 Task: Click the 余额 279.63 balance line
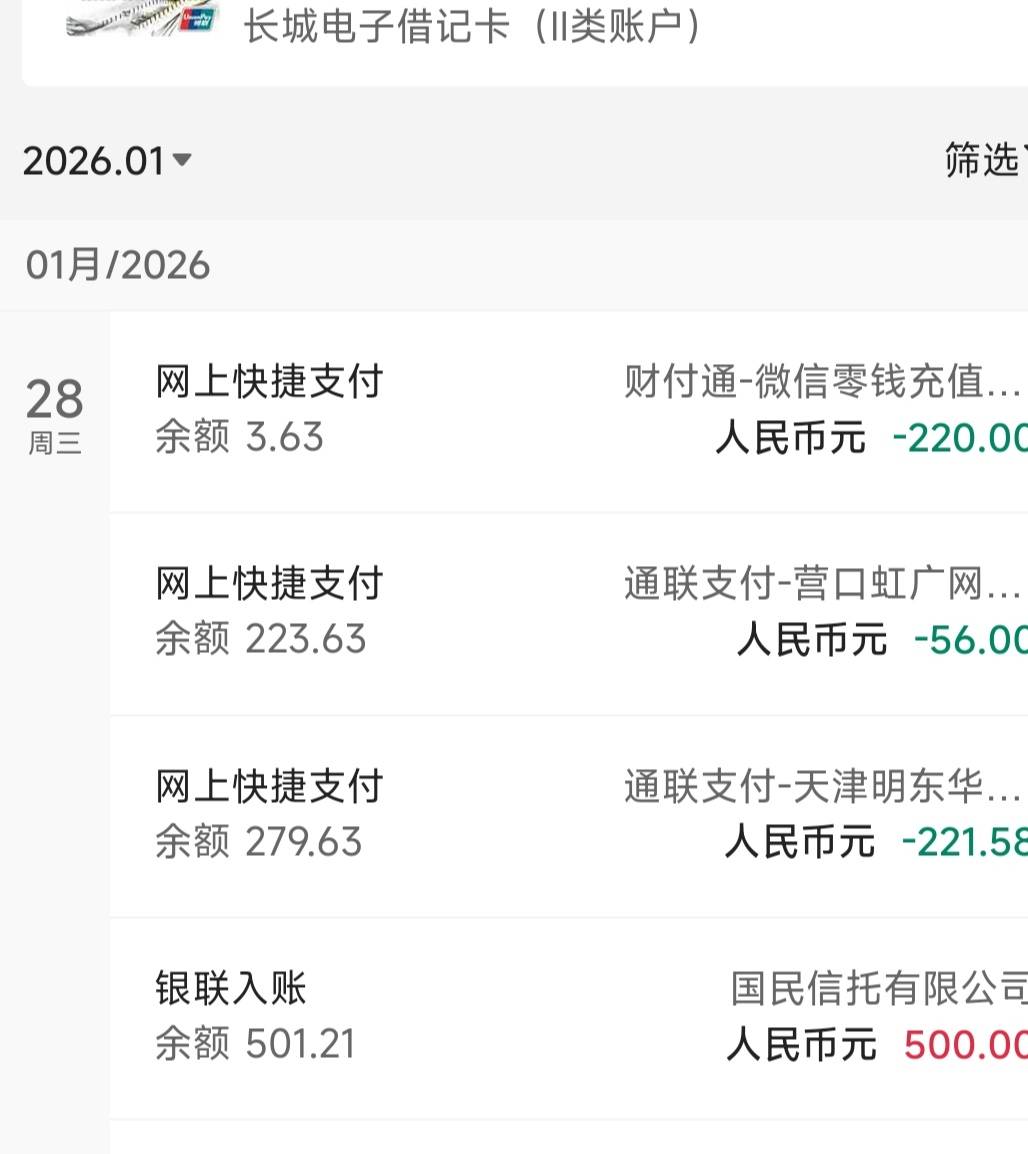click(x=258, y=842)
